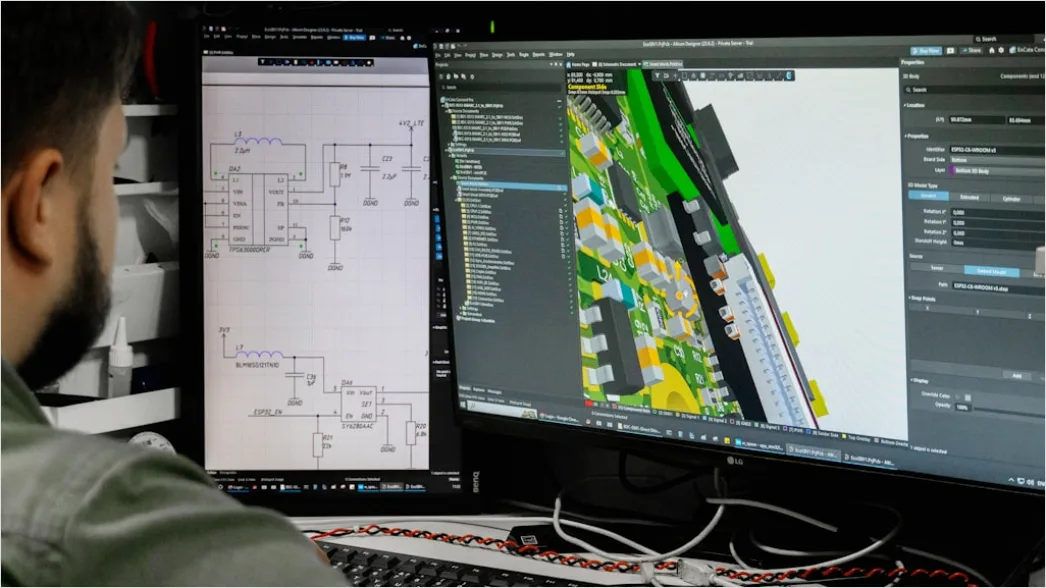Switch Source to Embed Model
This screenshot has height=588, width=1046.
click(991, 272)
